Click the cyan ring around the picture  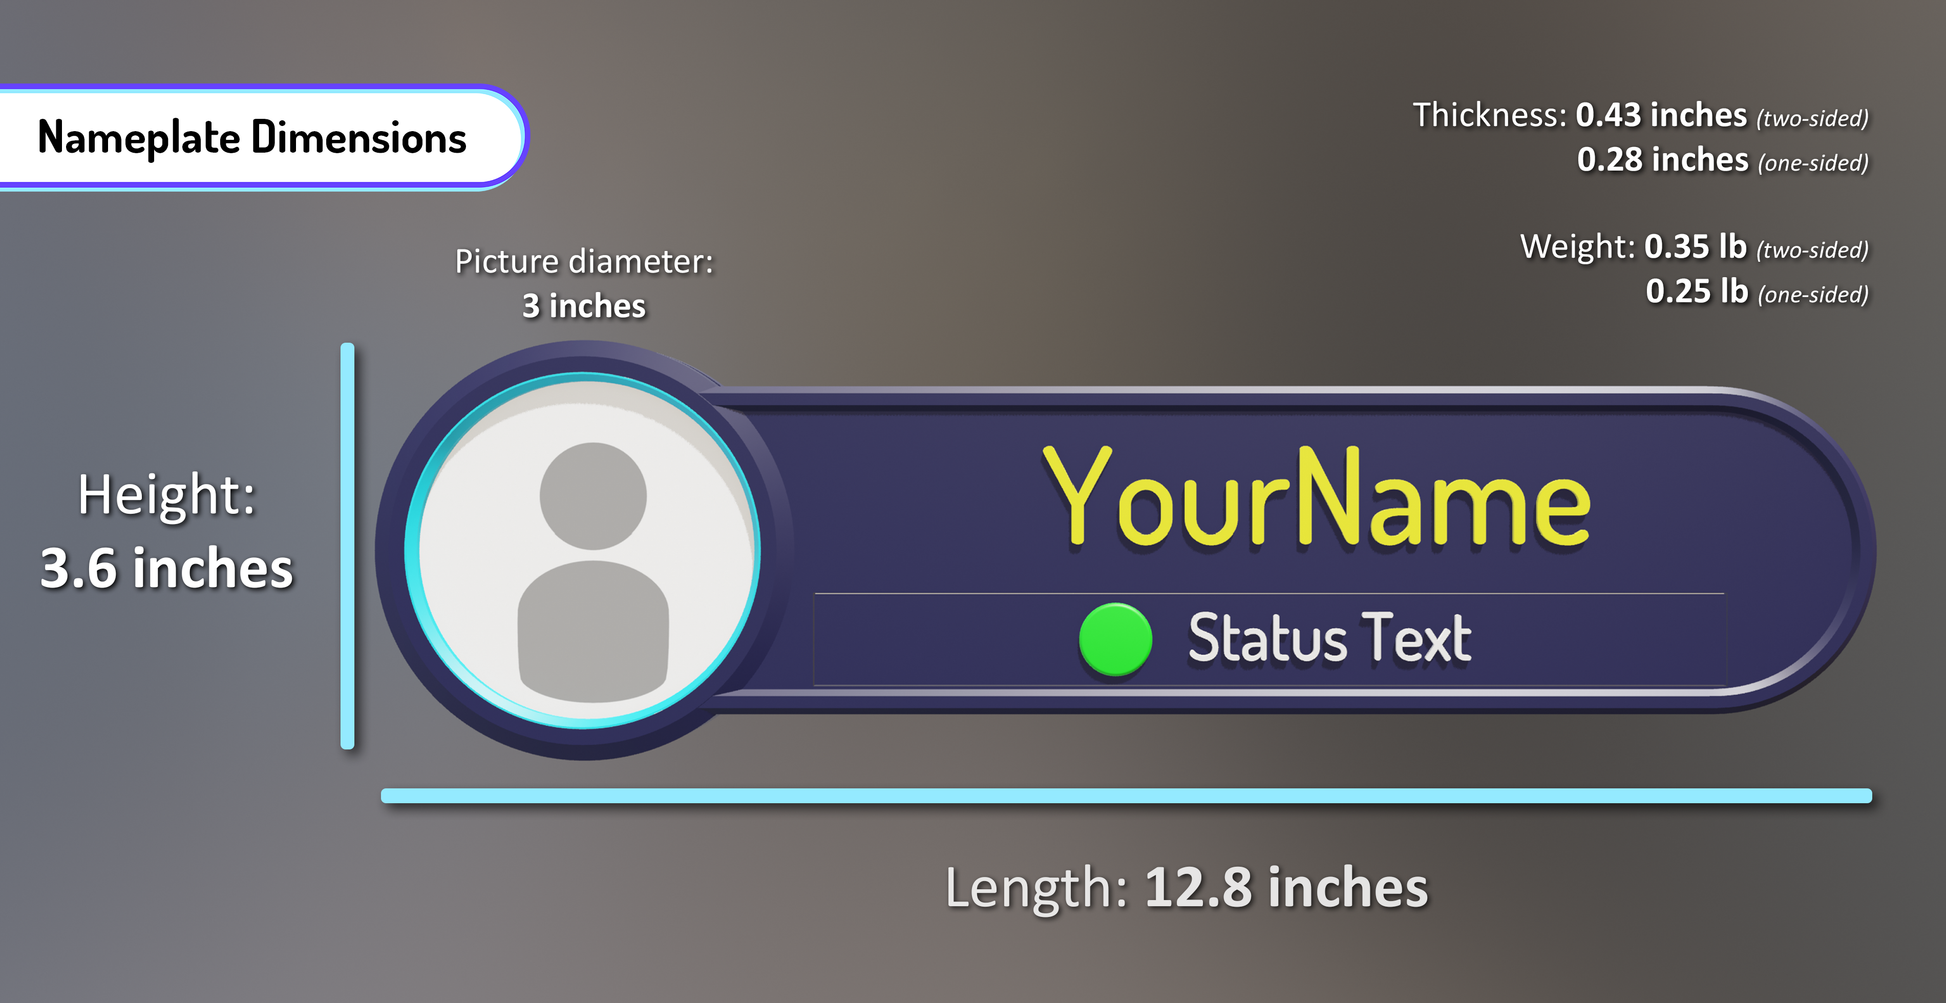pyautogui.click(x=412, y=550)
